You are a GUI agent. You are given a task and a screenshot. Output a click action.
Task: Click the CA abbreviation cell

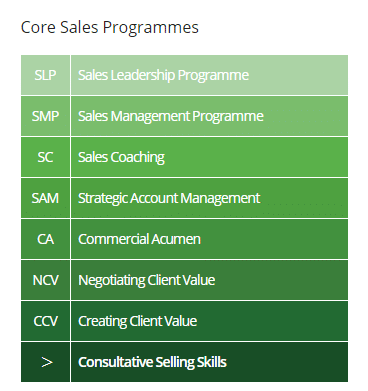(45, 239)
